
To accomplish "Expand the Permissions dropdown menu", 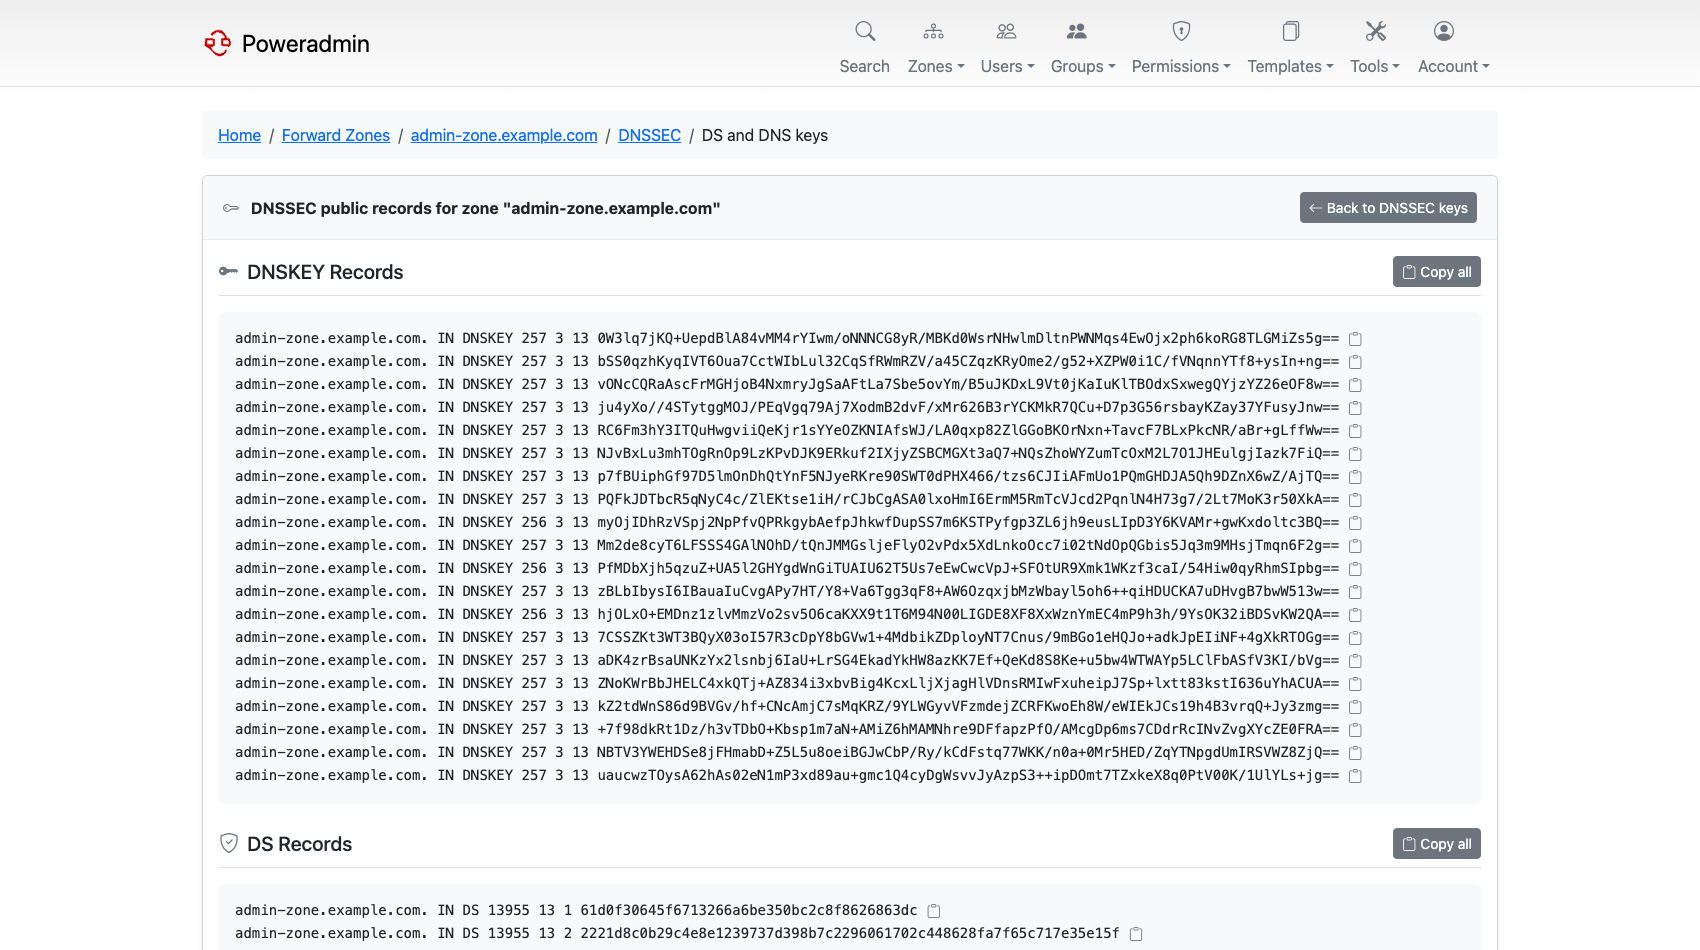I will pos(1181,66).
